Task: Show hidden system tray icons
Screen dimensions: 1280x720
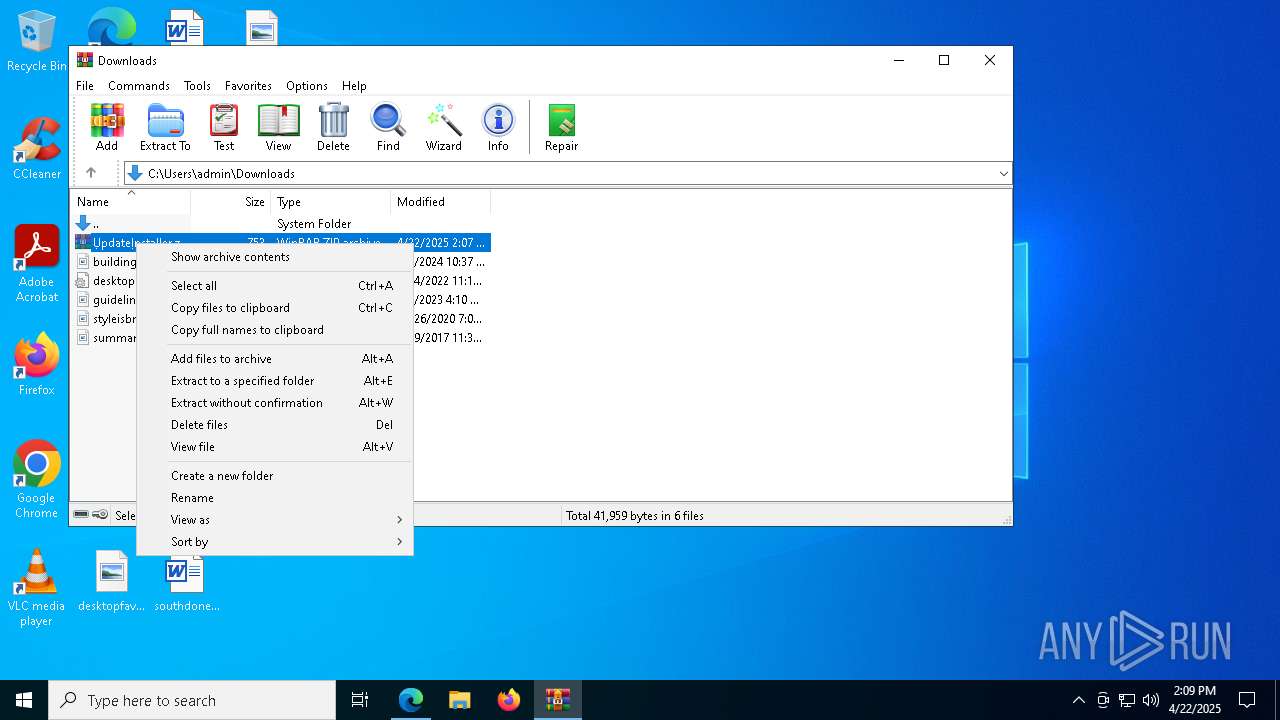Action: (x=1079, y=700)
